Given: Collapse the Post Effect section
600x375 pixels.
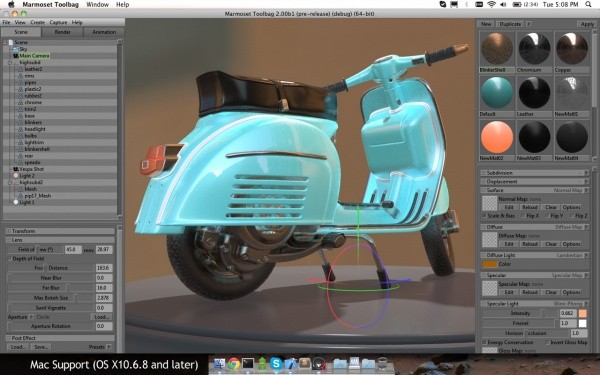Looking at the screenshot, I should [8, 338].
